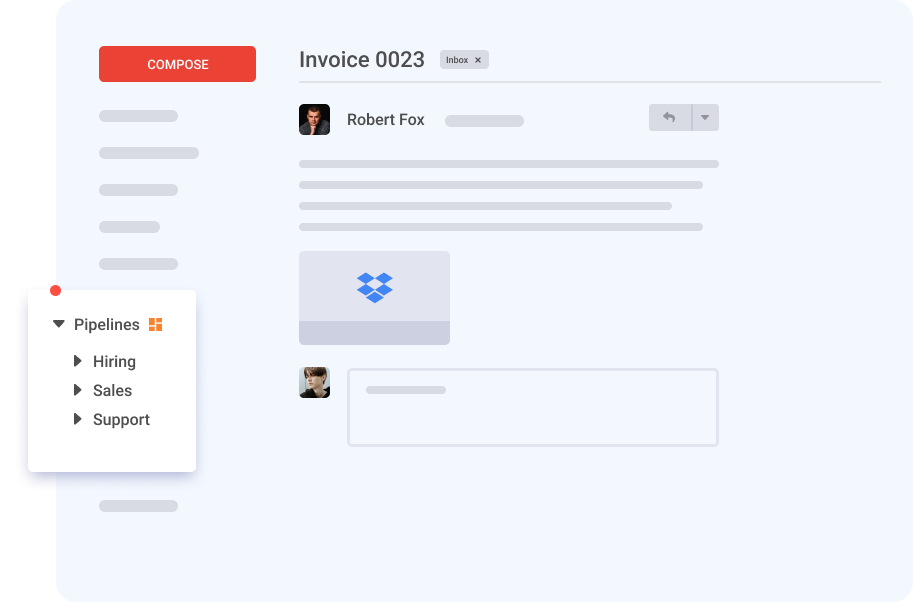
Task: Expand the Sales pipeline
Action: point(78,390)
